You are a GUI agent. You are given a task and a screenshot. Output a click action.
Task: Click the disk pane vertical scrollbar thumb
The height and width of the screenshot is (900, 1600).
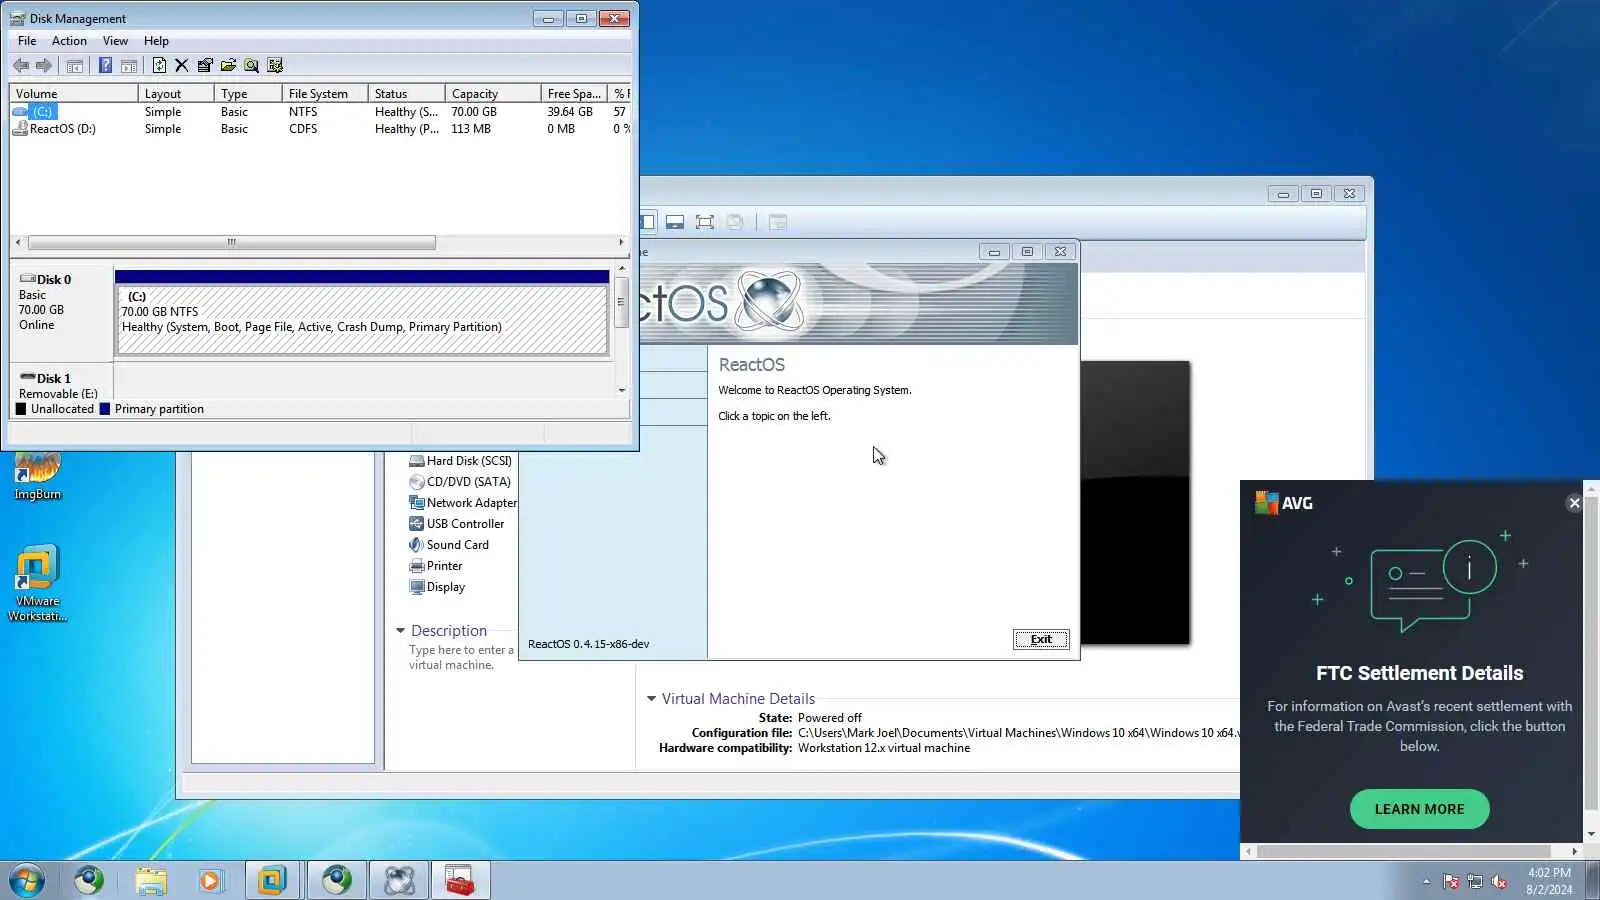pos(621,302)
